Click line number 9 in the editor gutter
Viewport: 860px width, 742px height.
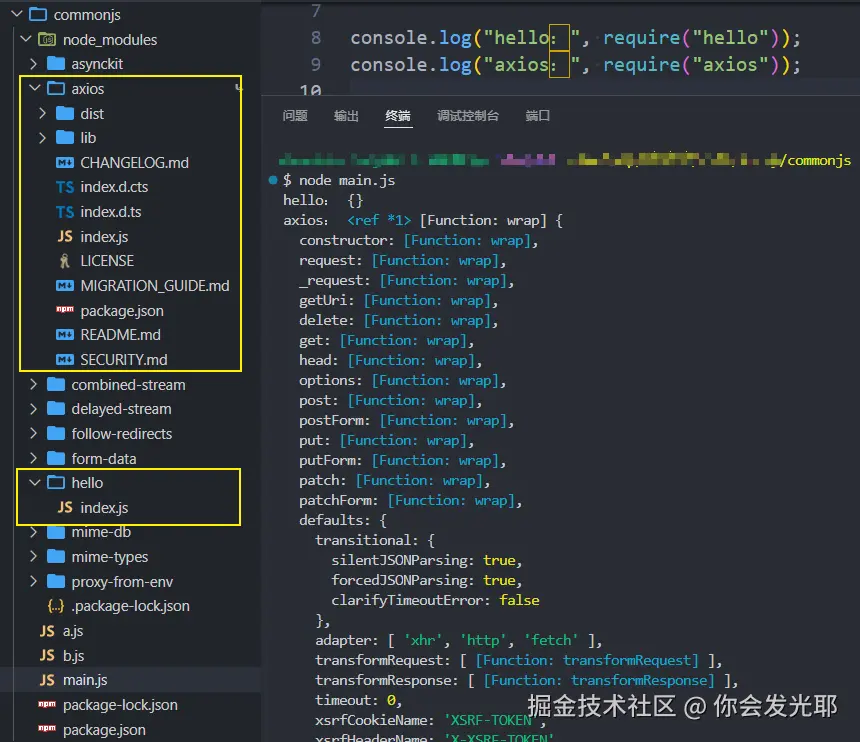316,64
